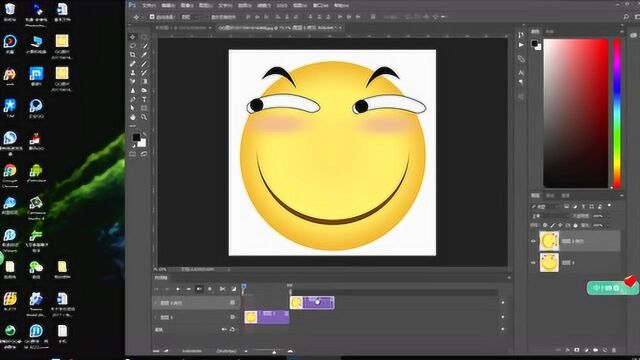
Task: Open the 窗口 (Window) menu
Action: tap(320, 6)
